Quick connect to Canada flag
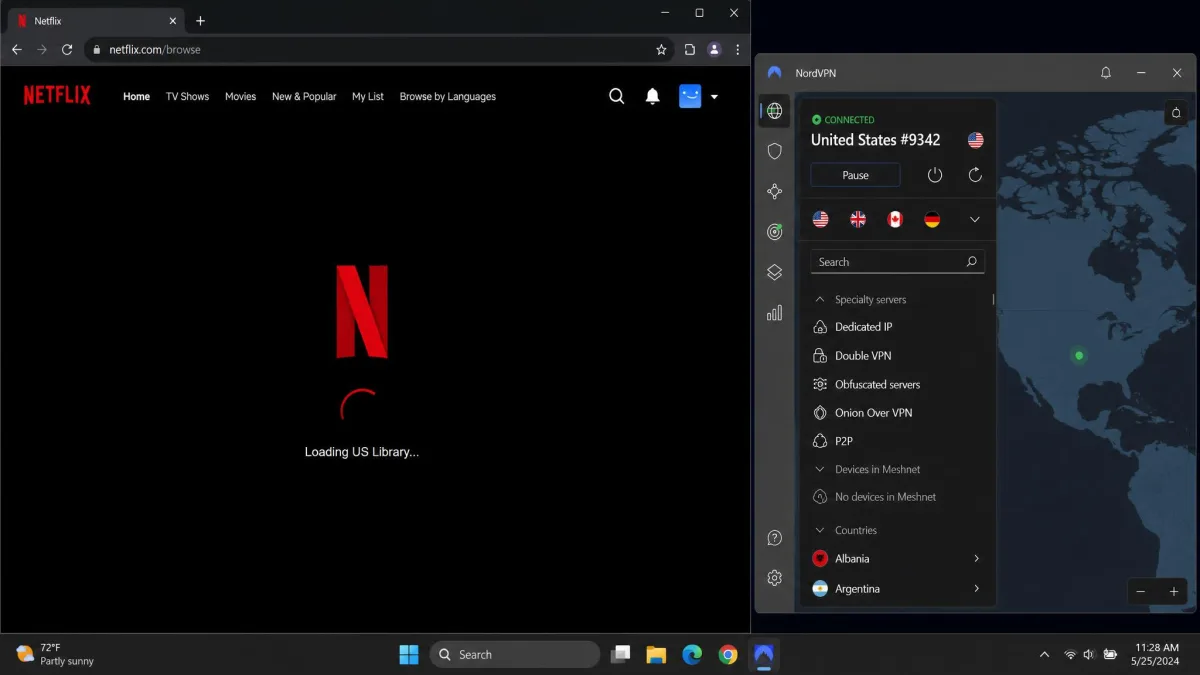The width and height of the screenshot is (1200, 675). [x=895, y=219]
